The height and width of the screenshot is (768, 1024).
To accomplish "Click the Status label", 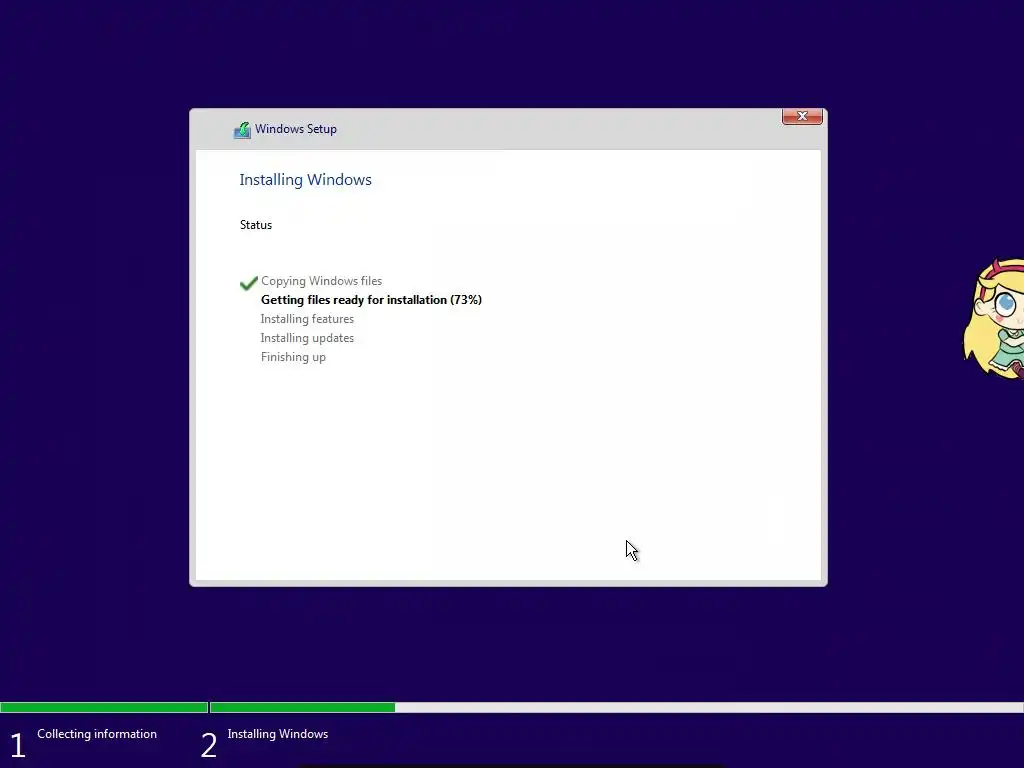I will (255, 225).
